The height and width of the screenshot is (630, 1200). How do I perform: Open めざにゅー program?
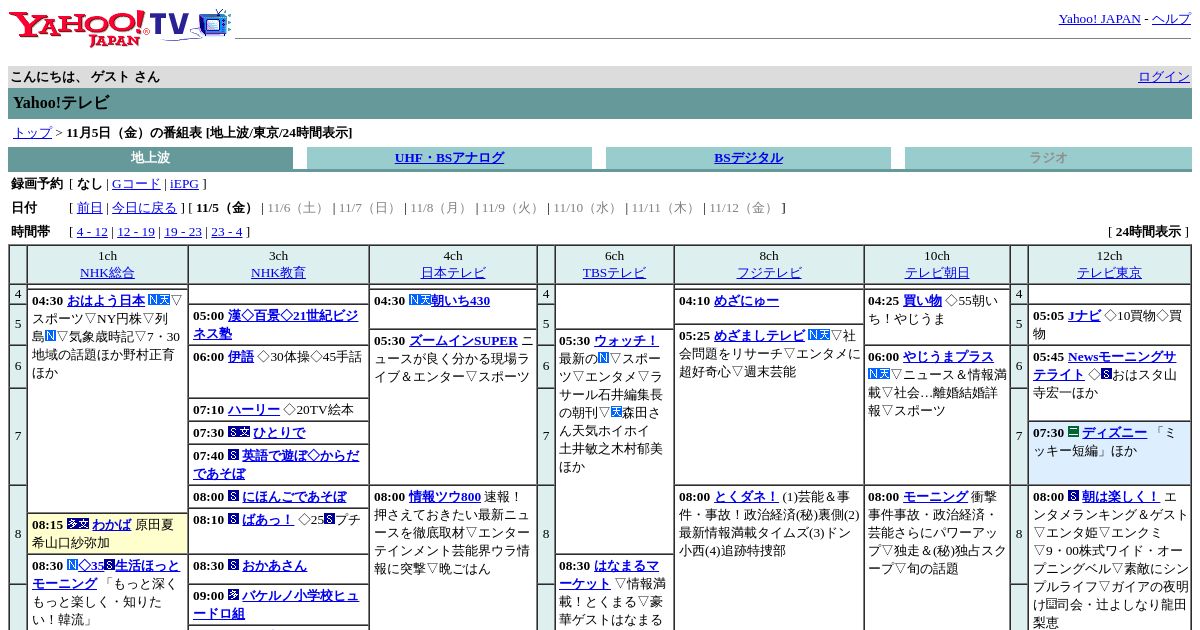coord(746,301)
